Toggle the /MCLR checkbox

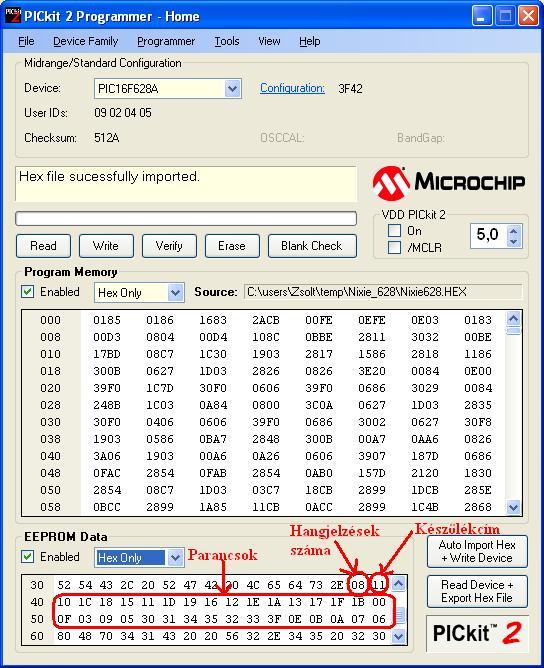point(394,248)
